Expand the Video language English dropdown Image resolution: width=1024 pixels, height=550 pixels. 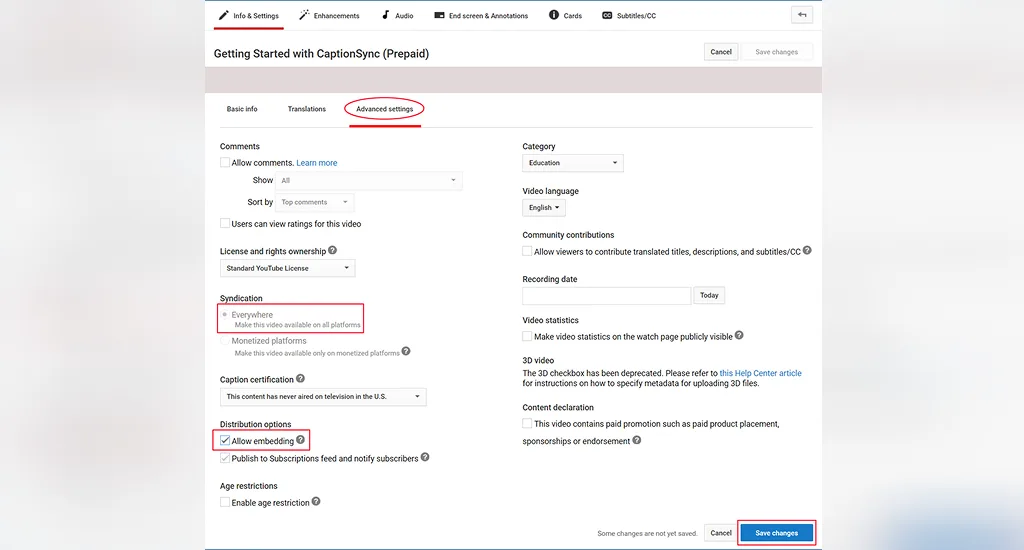pos(544,208)
